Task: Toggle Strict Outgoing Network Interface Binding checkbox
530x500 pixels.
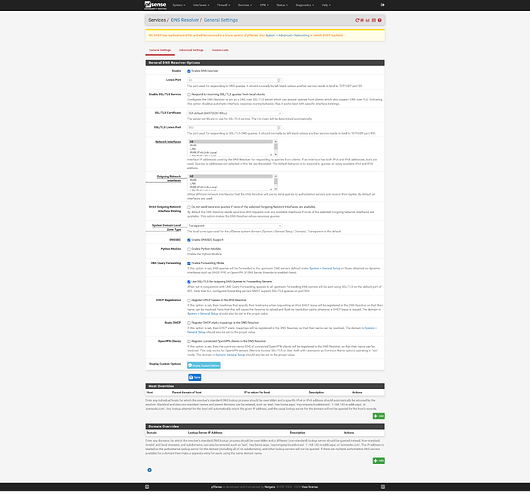Action: pyautogui.click(x=189, y=207)
